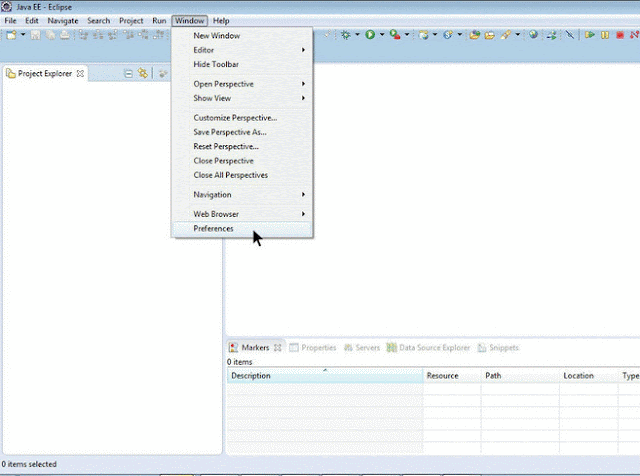The width and height of the screenshot is (640, 476).
Task: Sort by the Description column header
Action: (325, 375)
